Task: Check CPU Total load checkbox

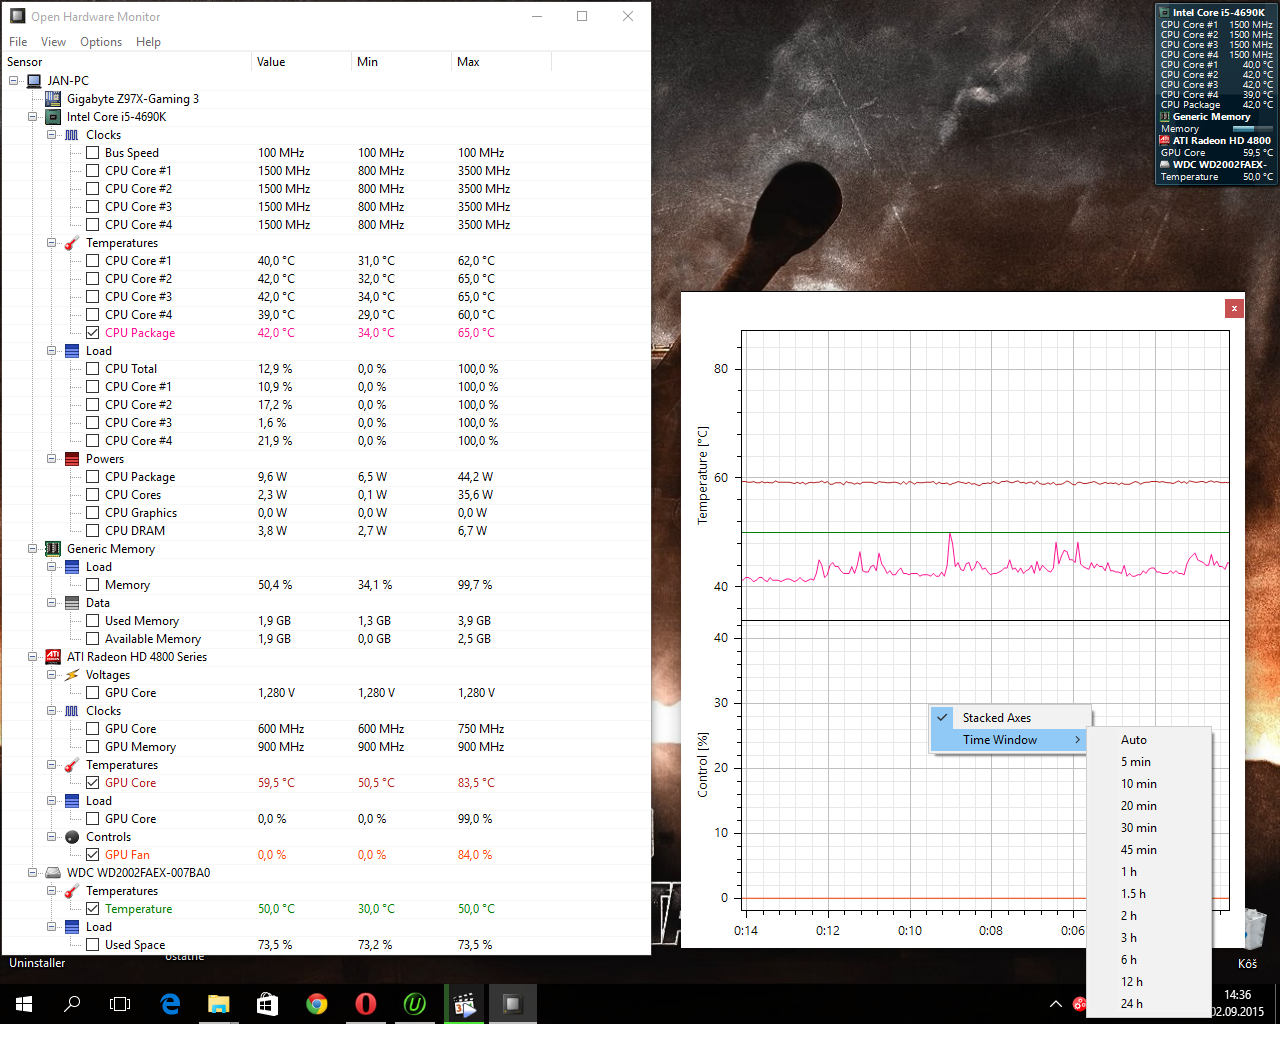Action: pyautogui.click(x=92, y=369)
